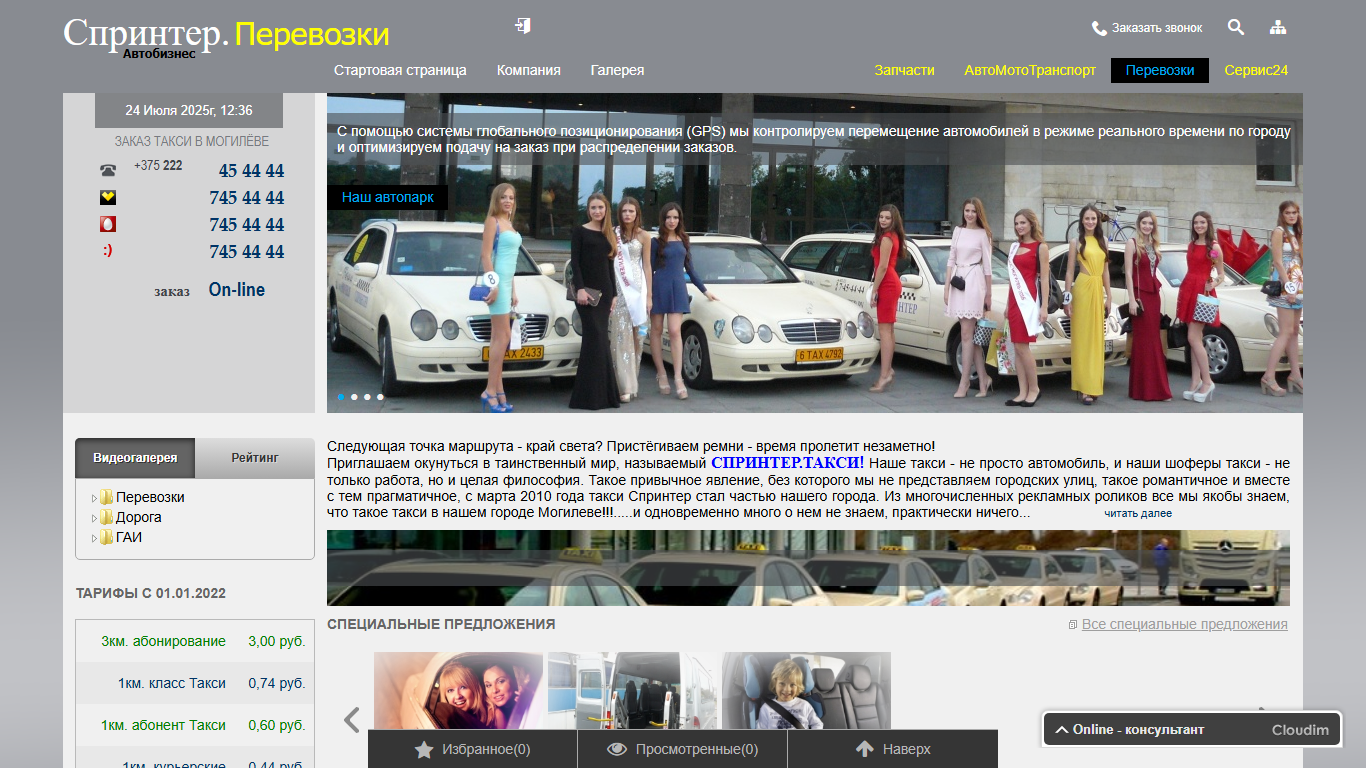Click the up arrow icon beside Наверх
The height and width of the screenshot is (768, 1366).
point(865,749)
